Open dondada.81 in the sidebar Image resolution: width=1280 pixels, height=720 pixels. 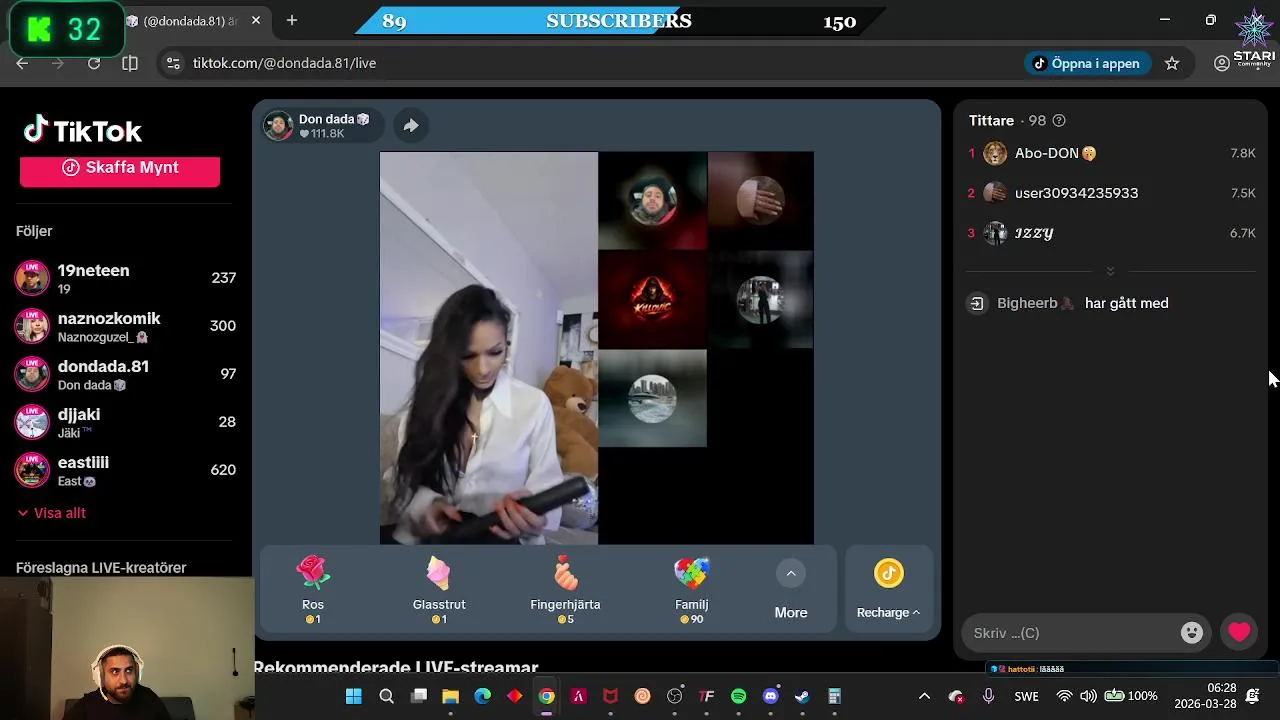point(125,373)
